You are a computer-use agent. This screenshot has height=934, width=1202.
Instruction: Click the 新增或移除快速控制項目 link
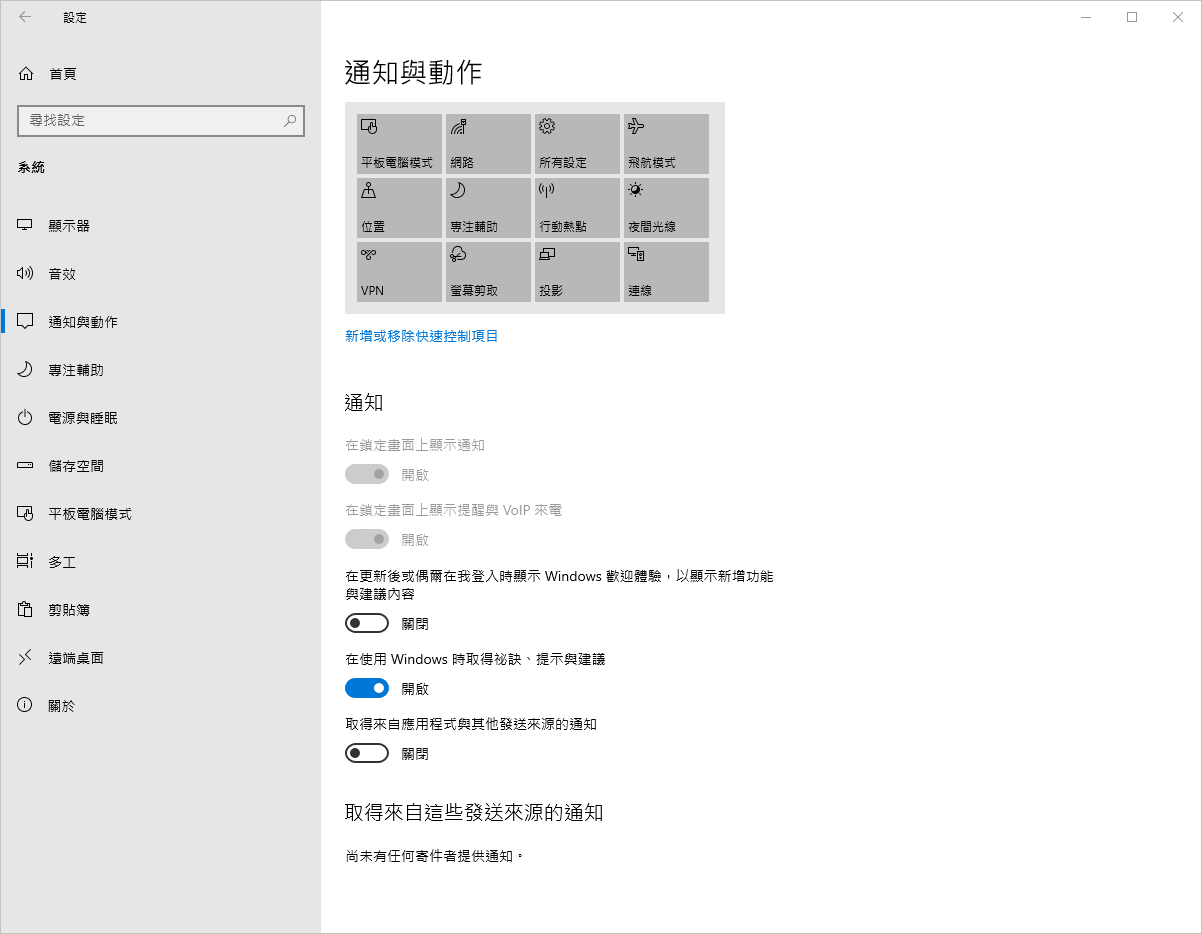tap(422, 336)
